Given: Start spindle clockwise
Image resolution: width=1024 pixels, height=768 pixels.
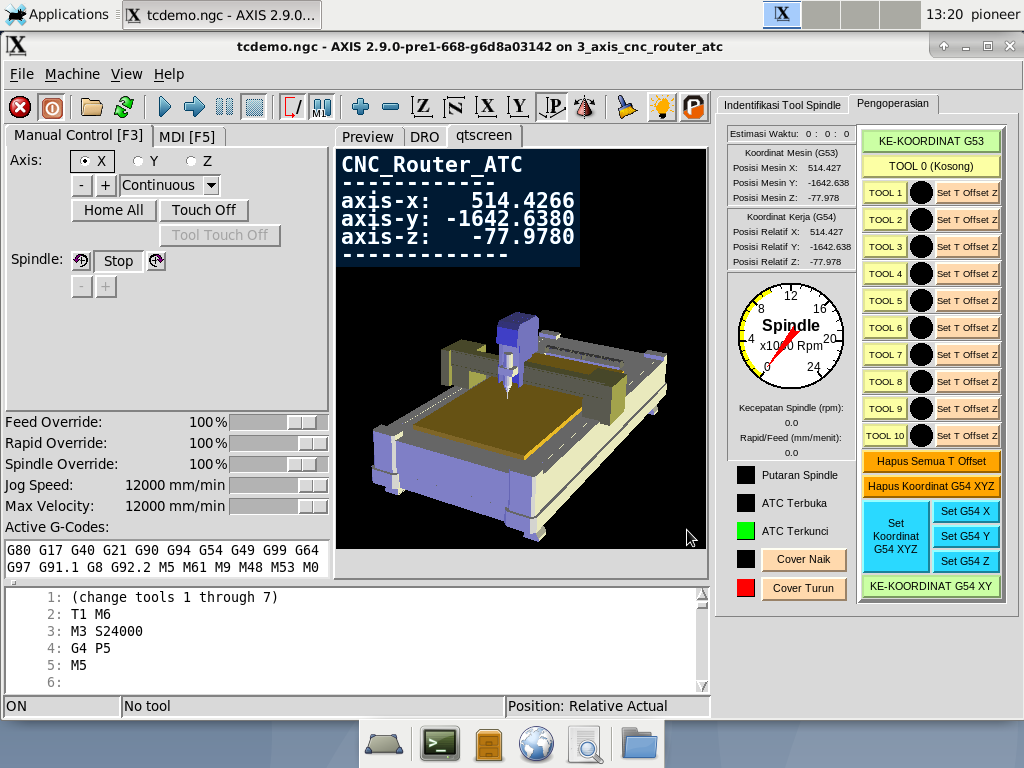Looking at the screenshot, I should tap(156, 261).
